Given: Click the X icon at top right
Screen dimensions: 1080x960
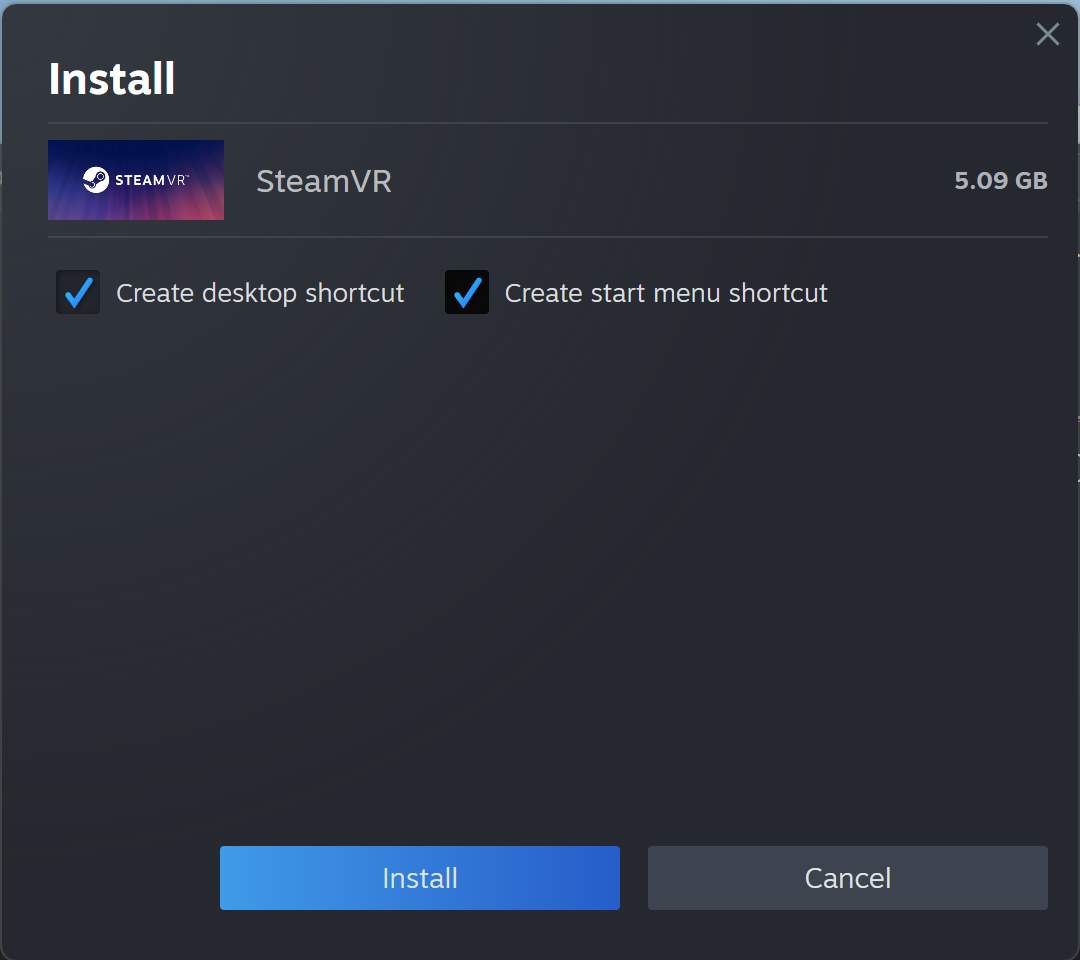Looking at the screenshot, I should point(1047,34).
